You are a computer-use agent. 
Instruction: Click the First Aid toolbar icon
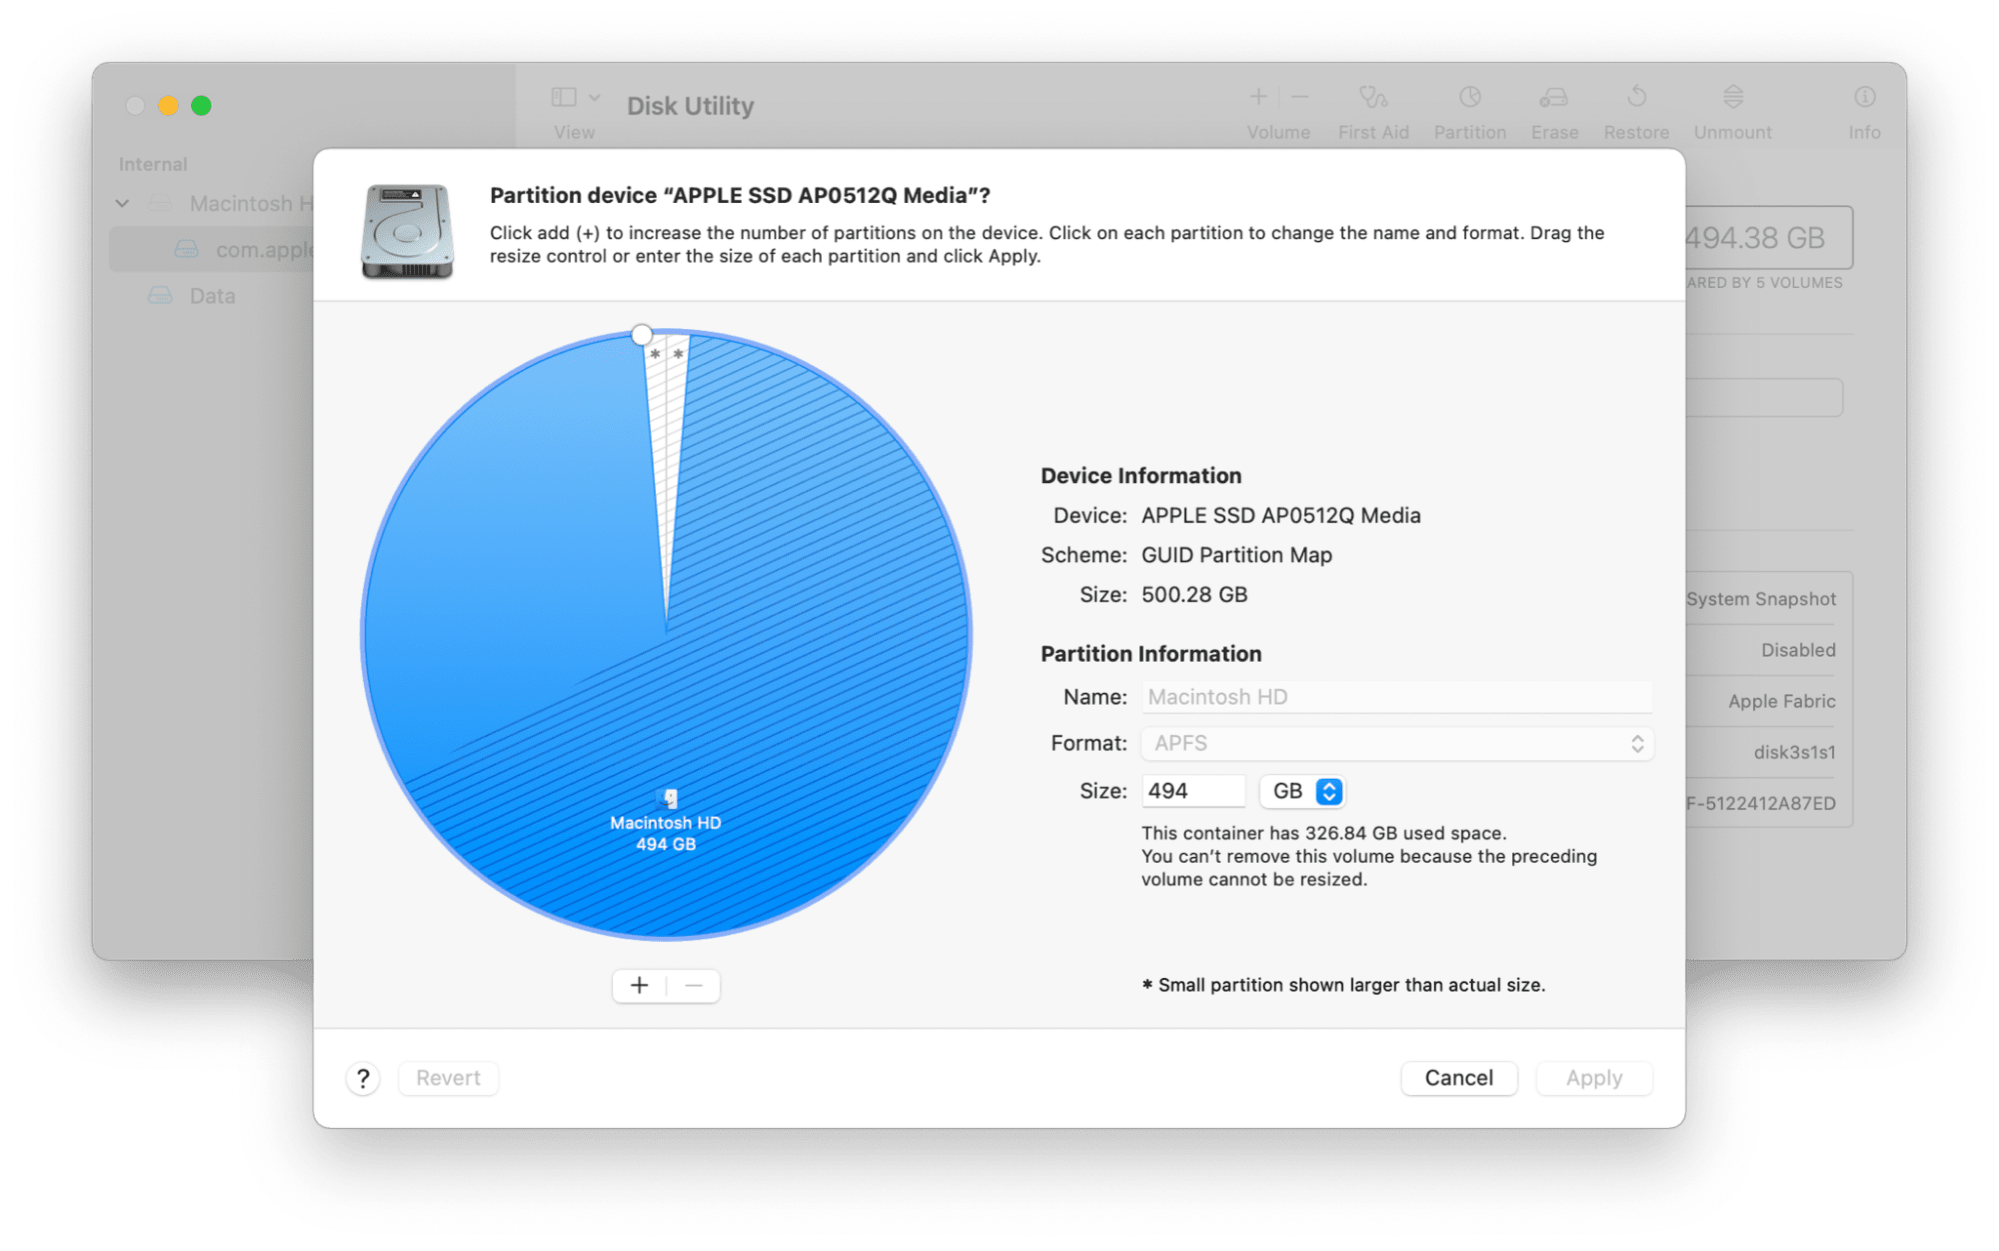(1373, 97)
